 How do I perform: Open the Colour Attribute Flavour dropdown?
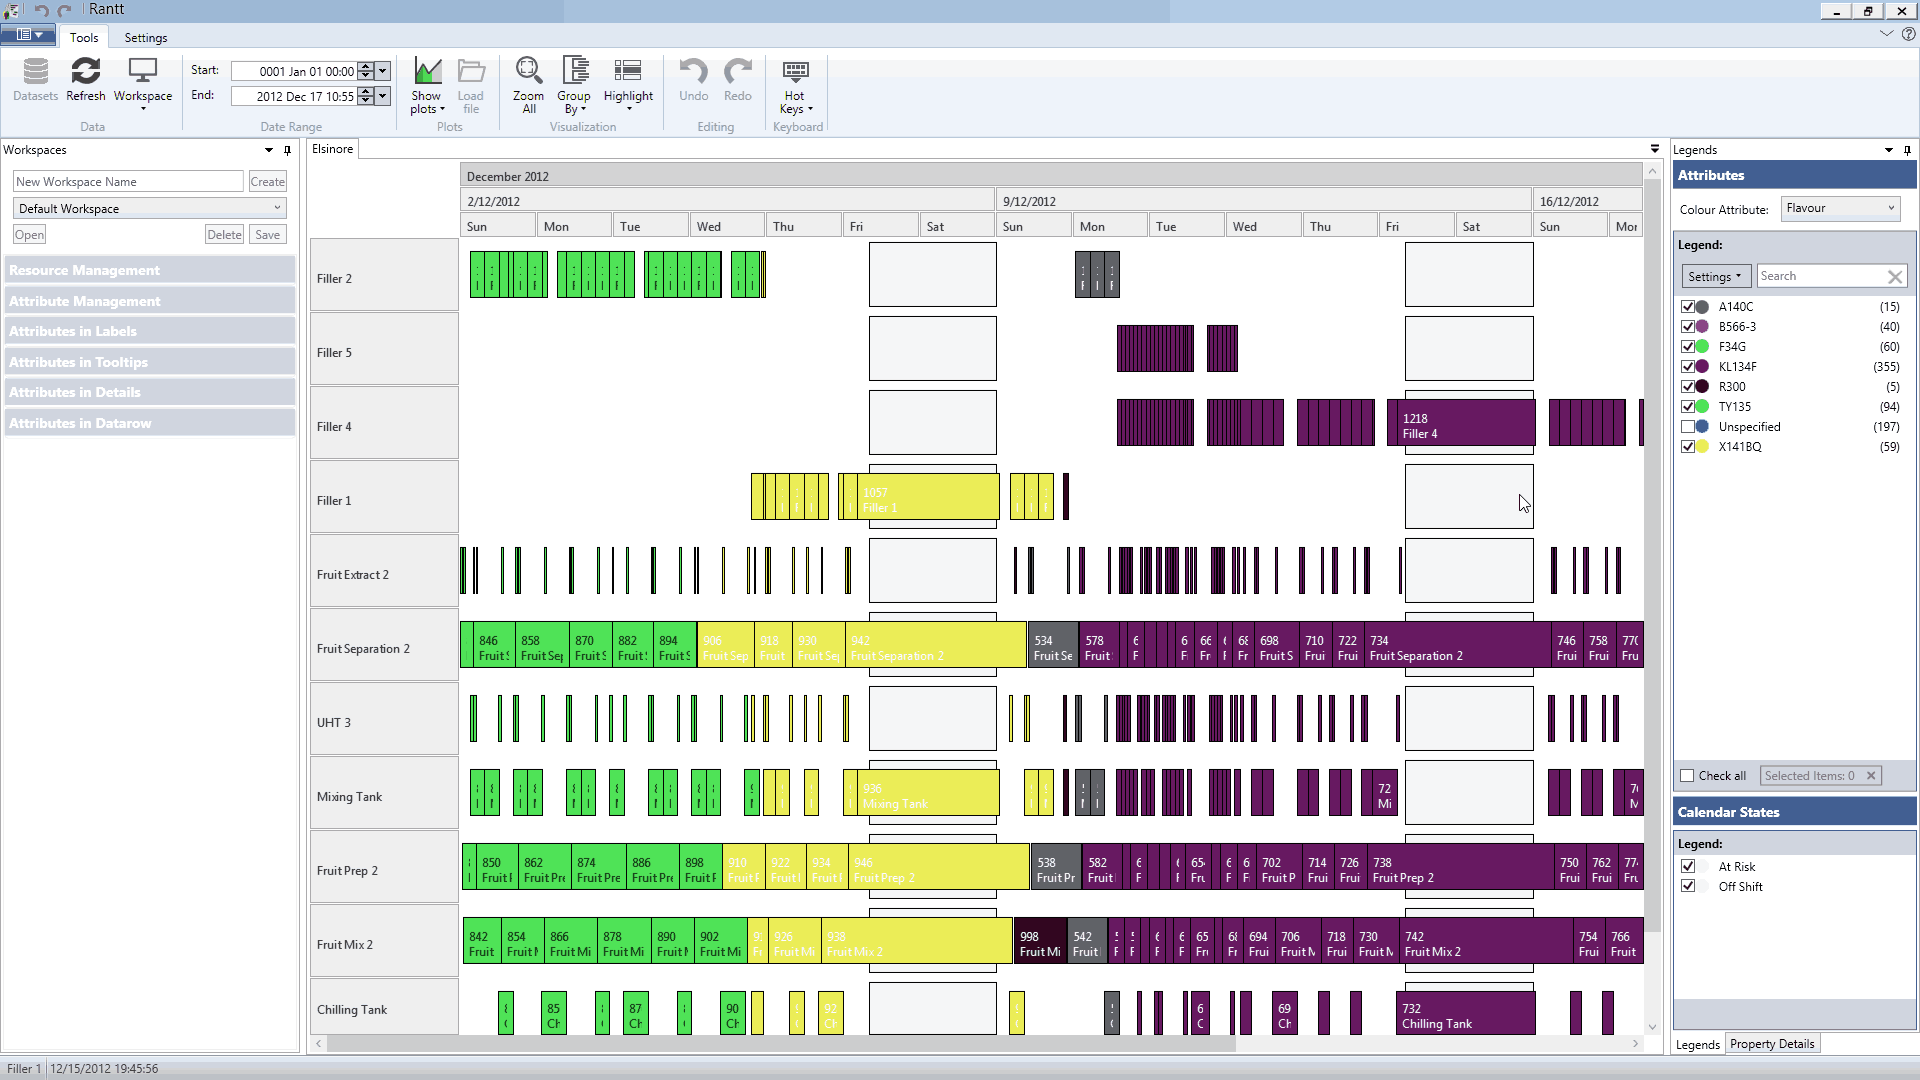1840,208
